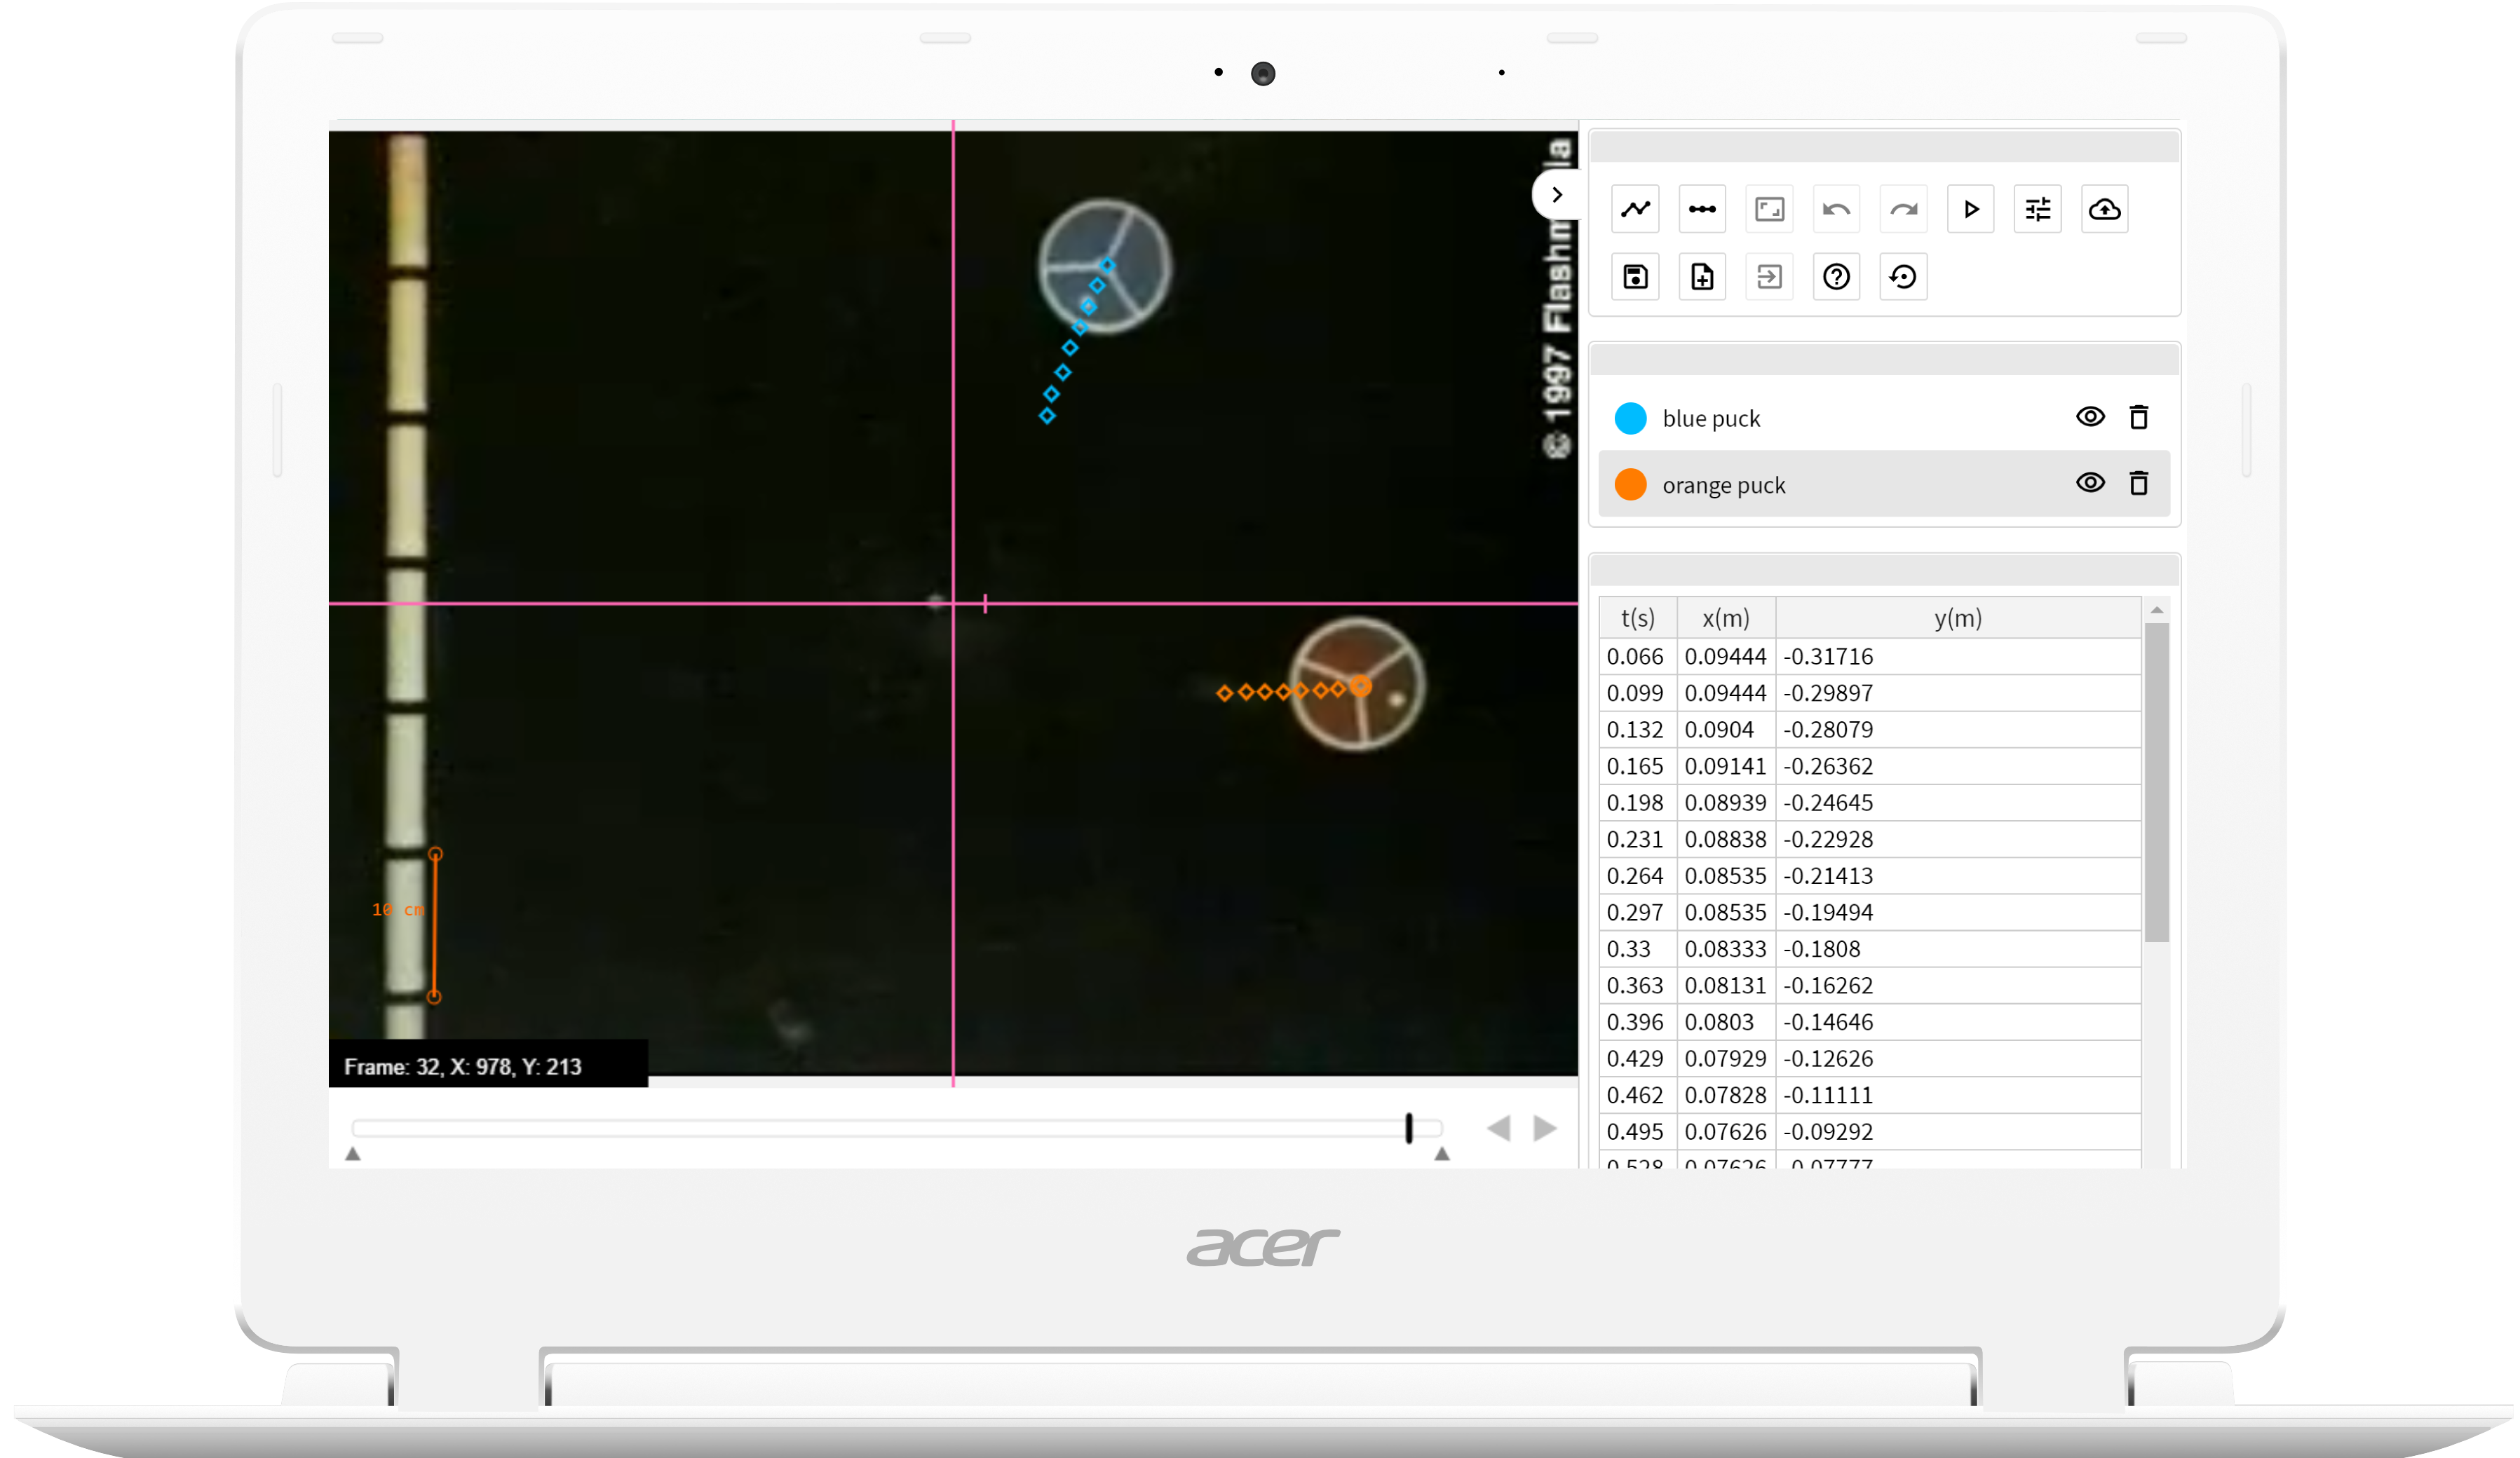
Task: Export the tracked data
Action: click(1769, 277)
